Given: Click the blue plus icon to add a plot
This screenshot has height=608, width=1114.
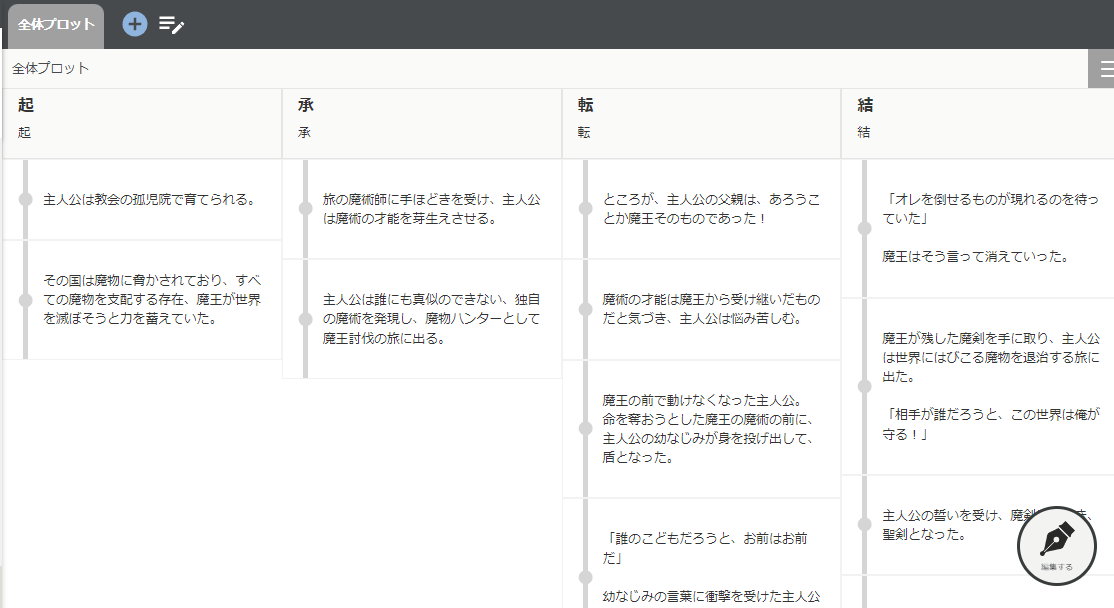Looking at the screenshot, I should pyautogui.click(x=135, y=24).
